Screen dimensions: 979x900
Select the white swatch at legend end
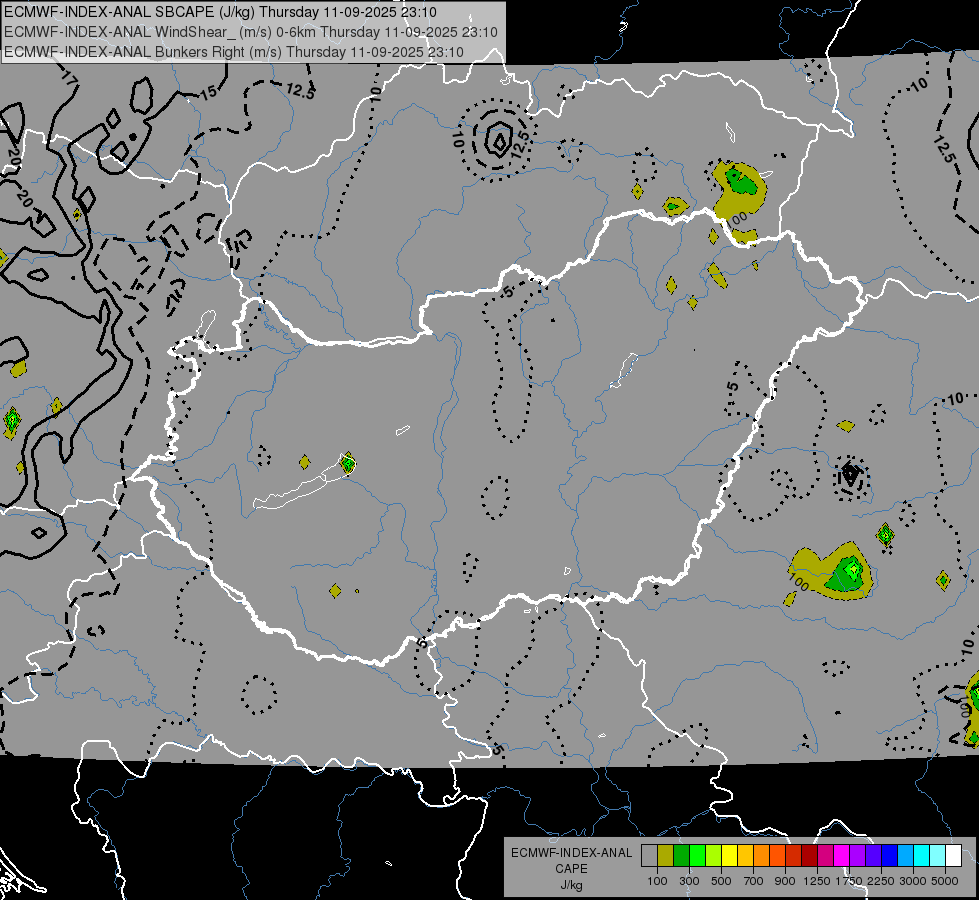coord(954,855)
